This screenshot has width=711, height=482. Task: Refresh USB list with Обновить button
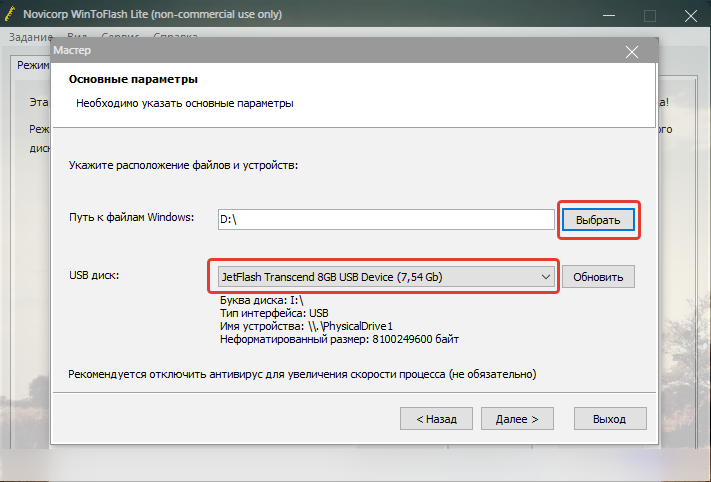click(598, 277)
